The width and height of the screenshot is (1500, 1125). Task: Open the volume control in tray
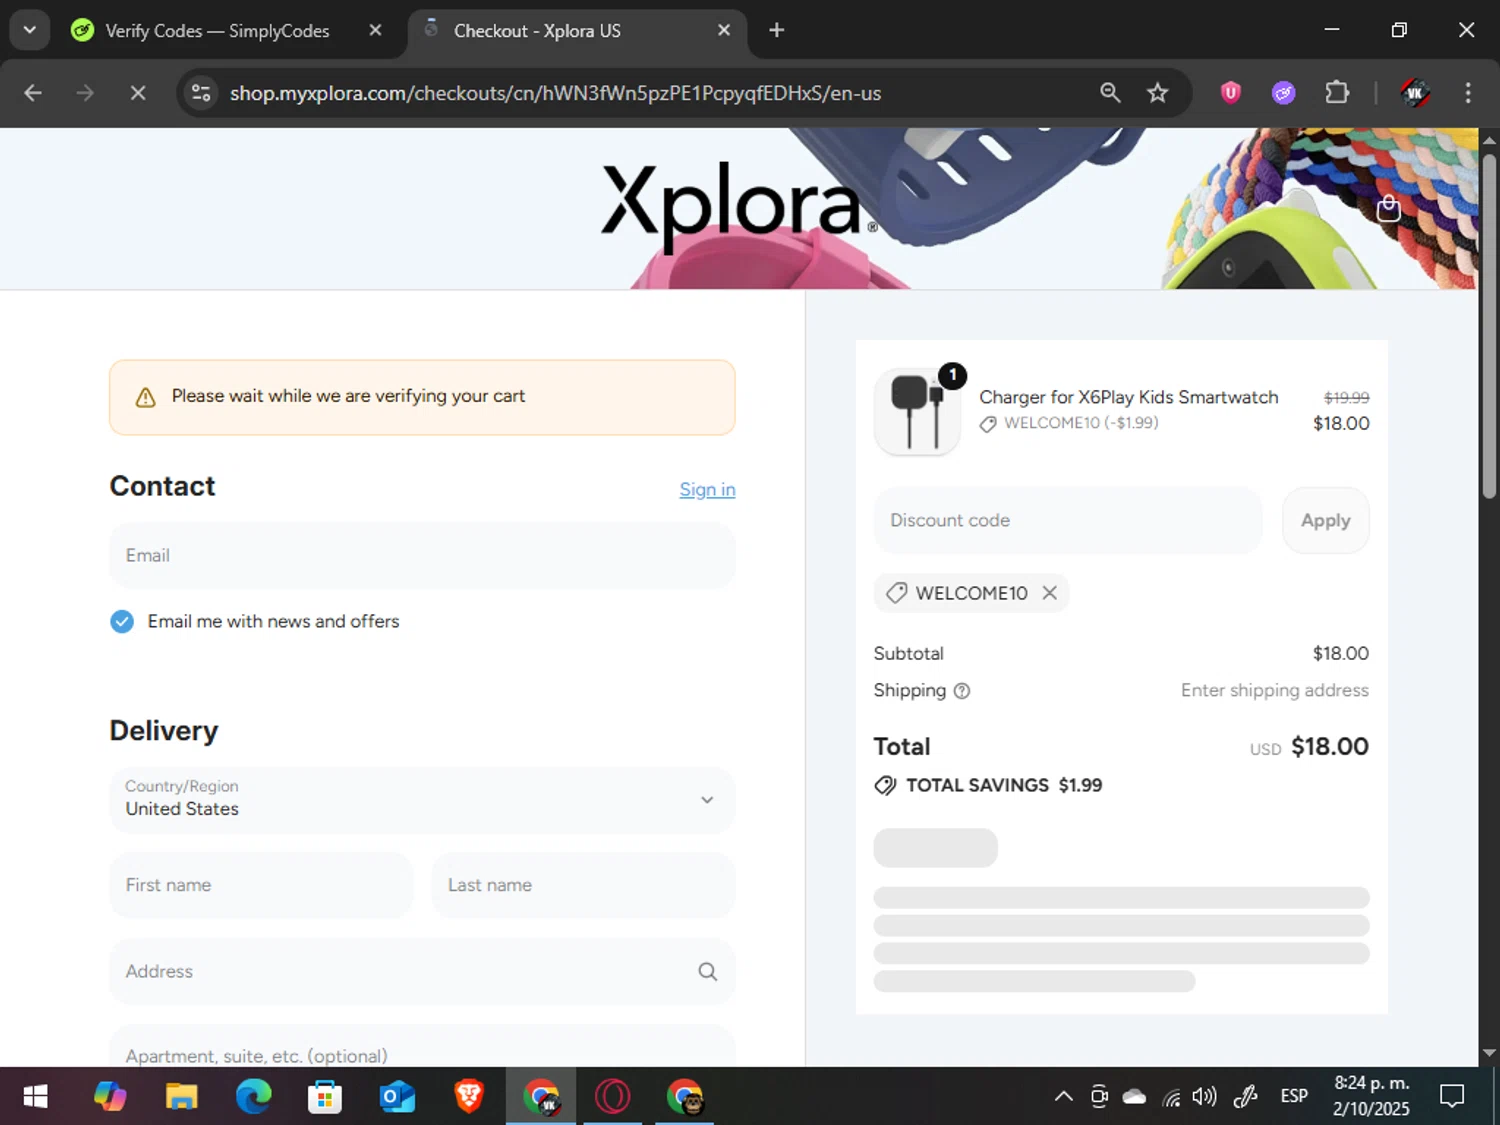[1205, 1097]
